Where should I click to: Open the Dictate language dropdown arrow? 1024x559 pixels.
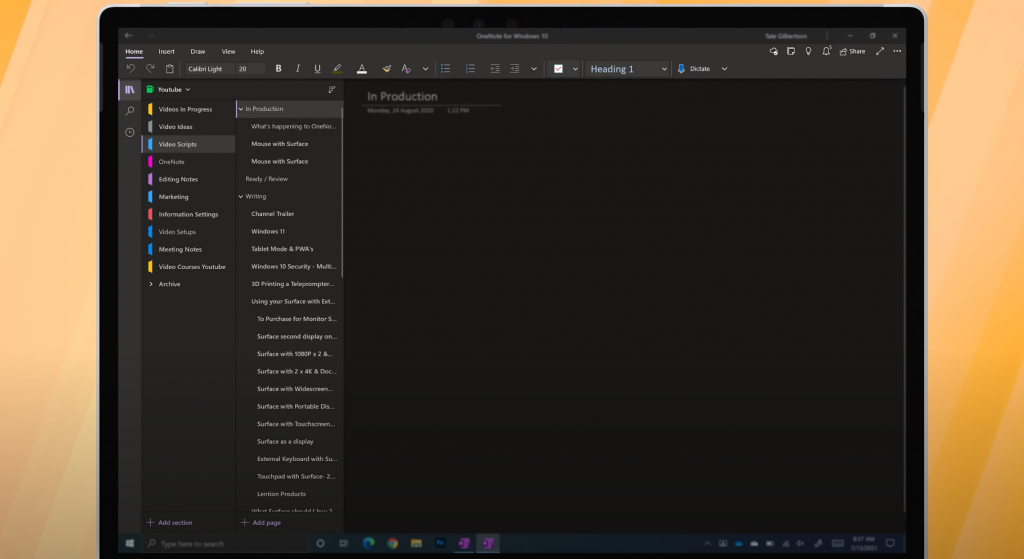tap(724, 69)
